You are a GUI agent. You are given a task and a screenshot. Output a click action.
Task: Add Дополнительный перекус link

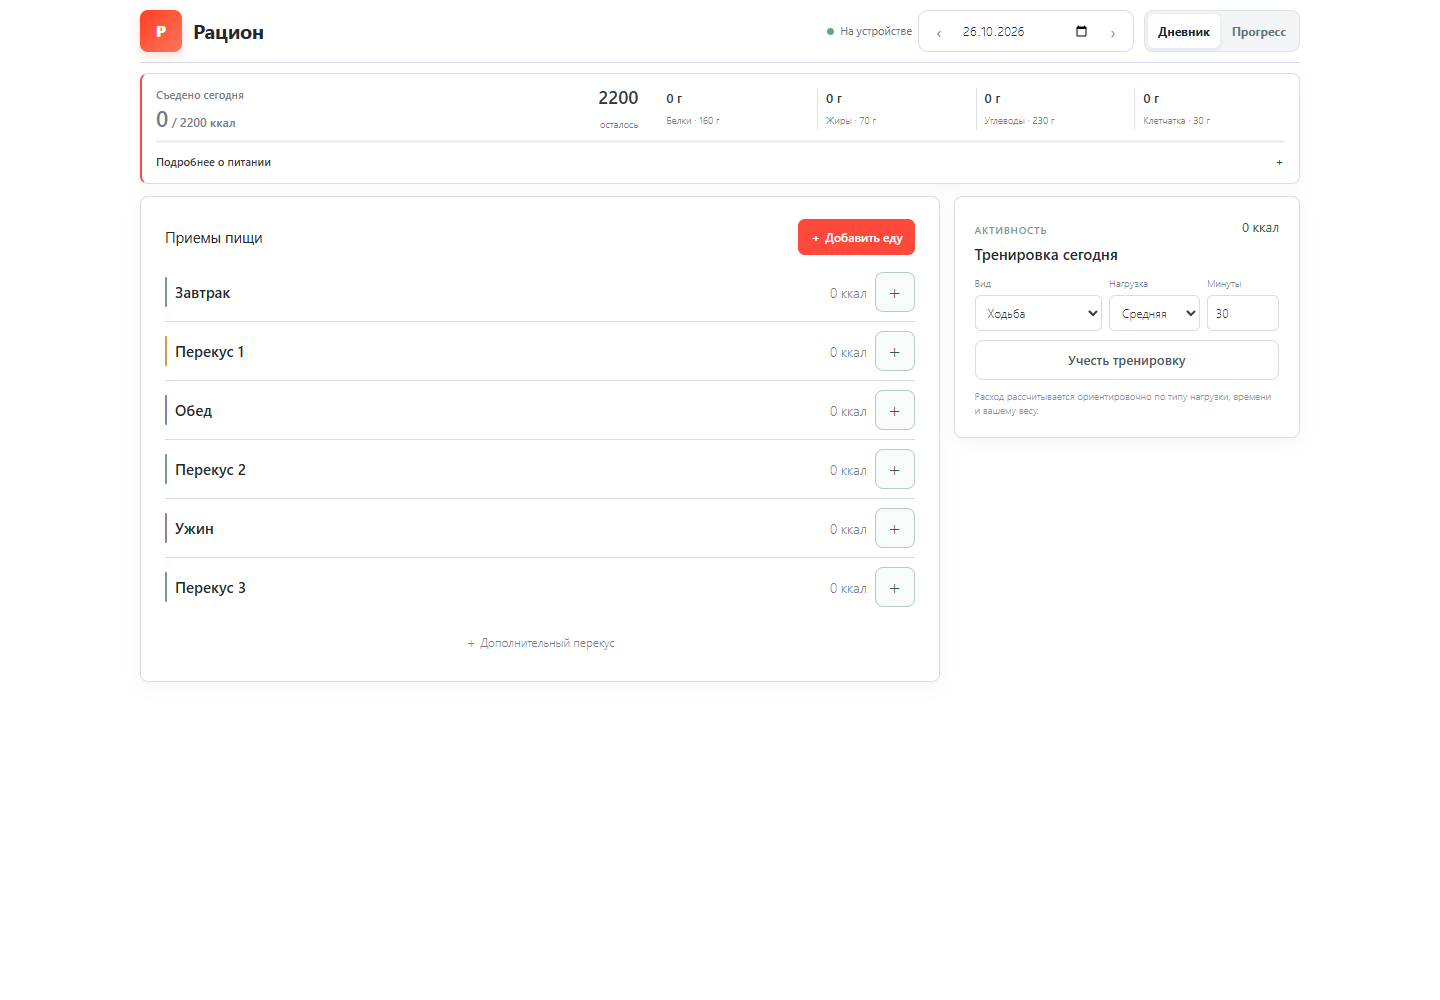[540, 643]
